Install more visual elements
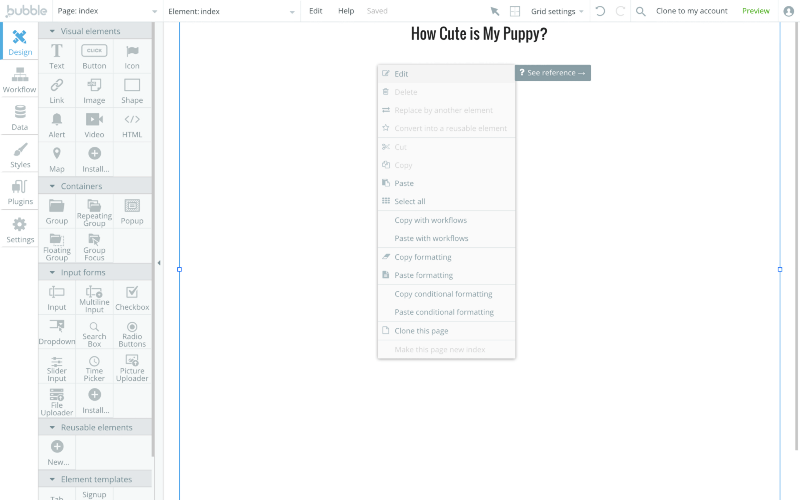This screenshot has height=500, width=800. [x=94, y=159]
